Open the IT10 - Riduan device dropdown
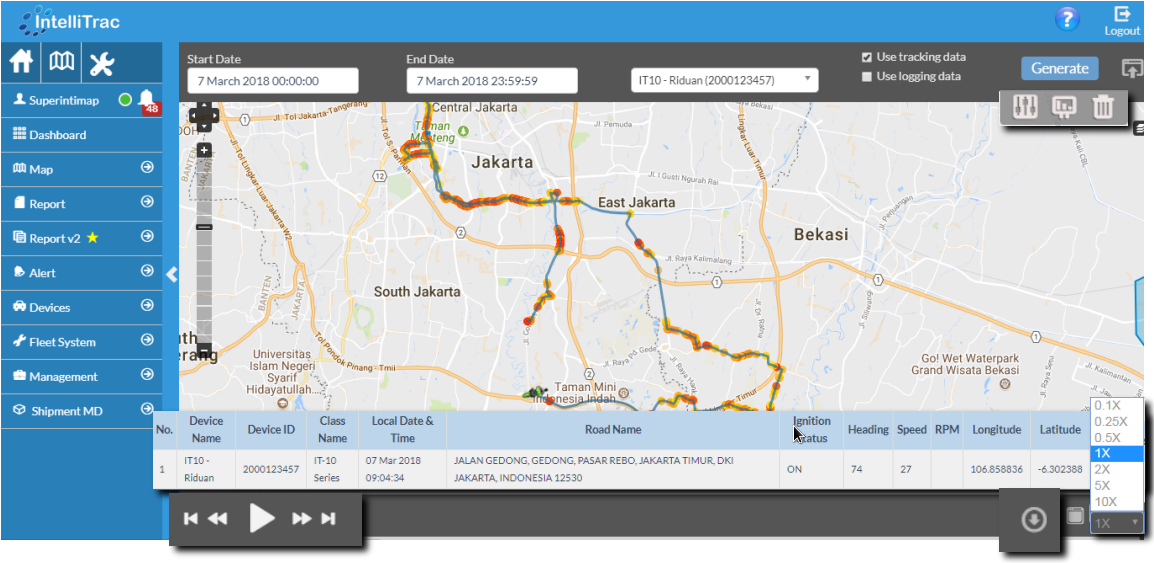 (x=724, y=80)
